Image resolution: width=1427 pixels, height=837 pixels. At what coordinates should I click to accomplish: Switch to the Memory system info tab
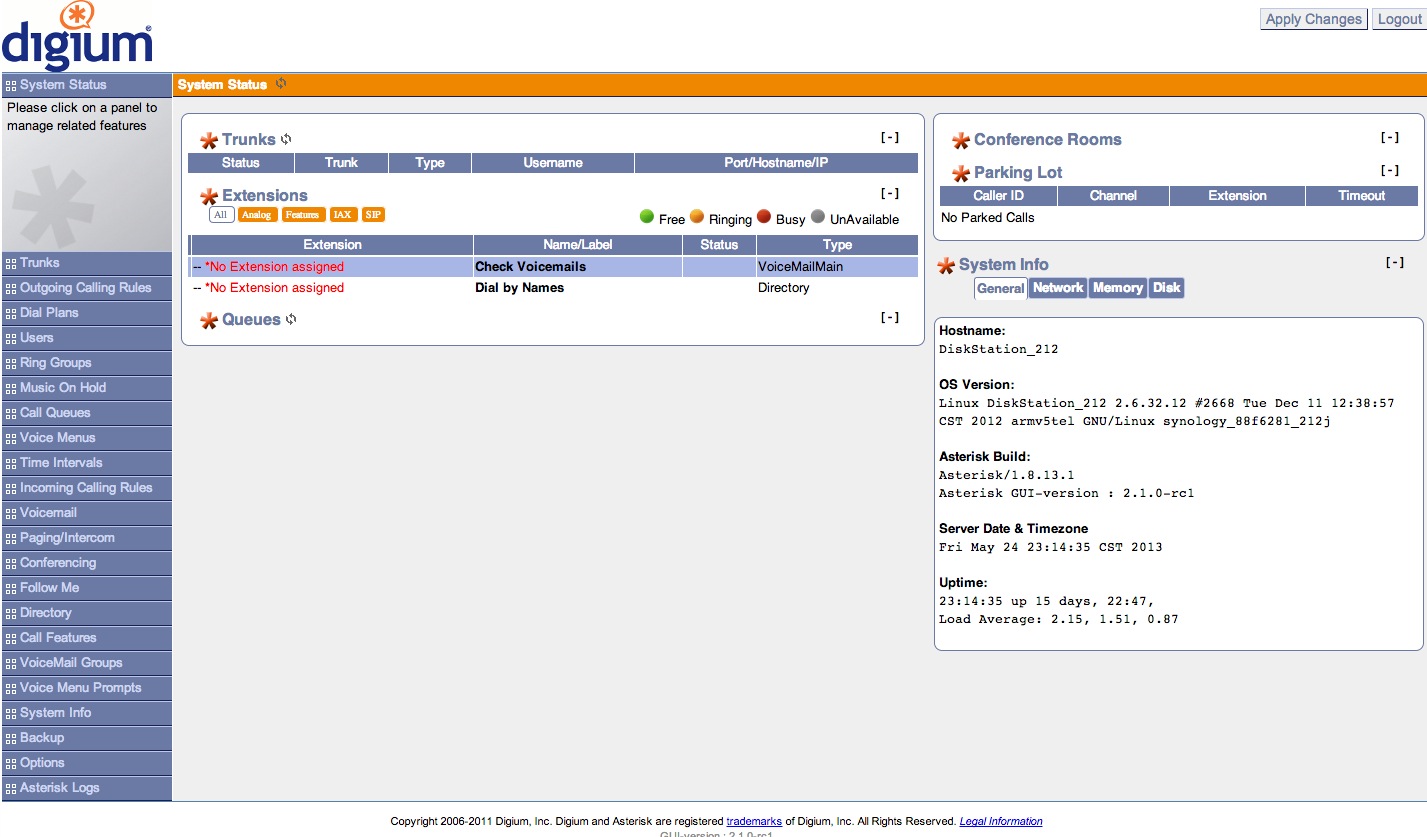[1118, 288]
